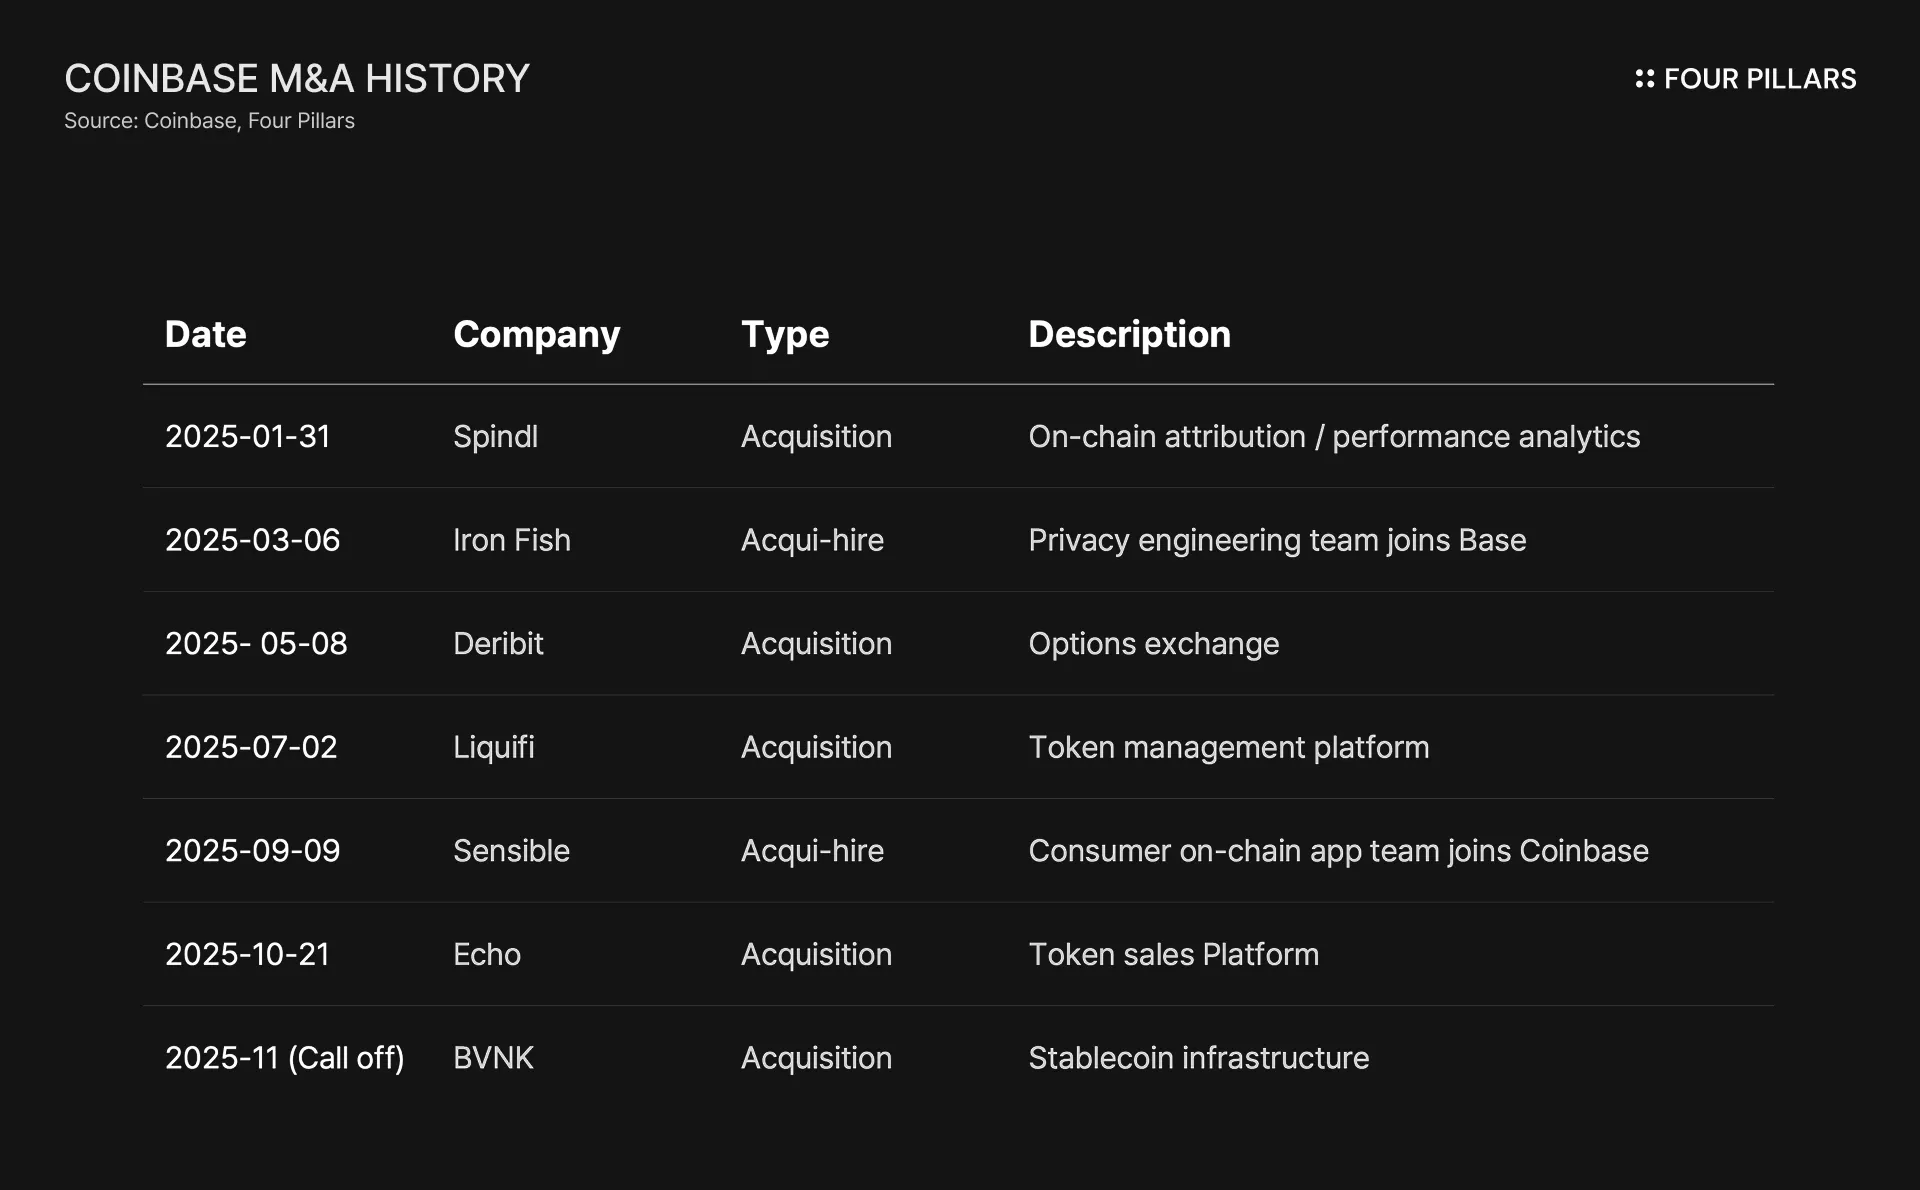
Task: Click the Source: Coinbase, Four Pillars caption
Action: point(209,121)
